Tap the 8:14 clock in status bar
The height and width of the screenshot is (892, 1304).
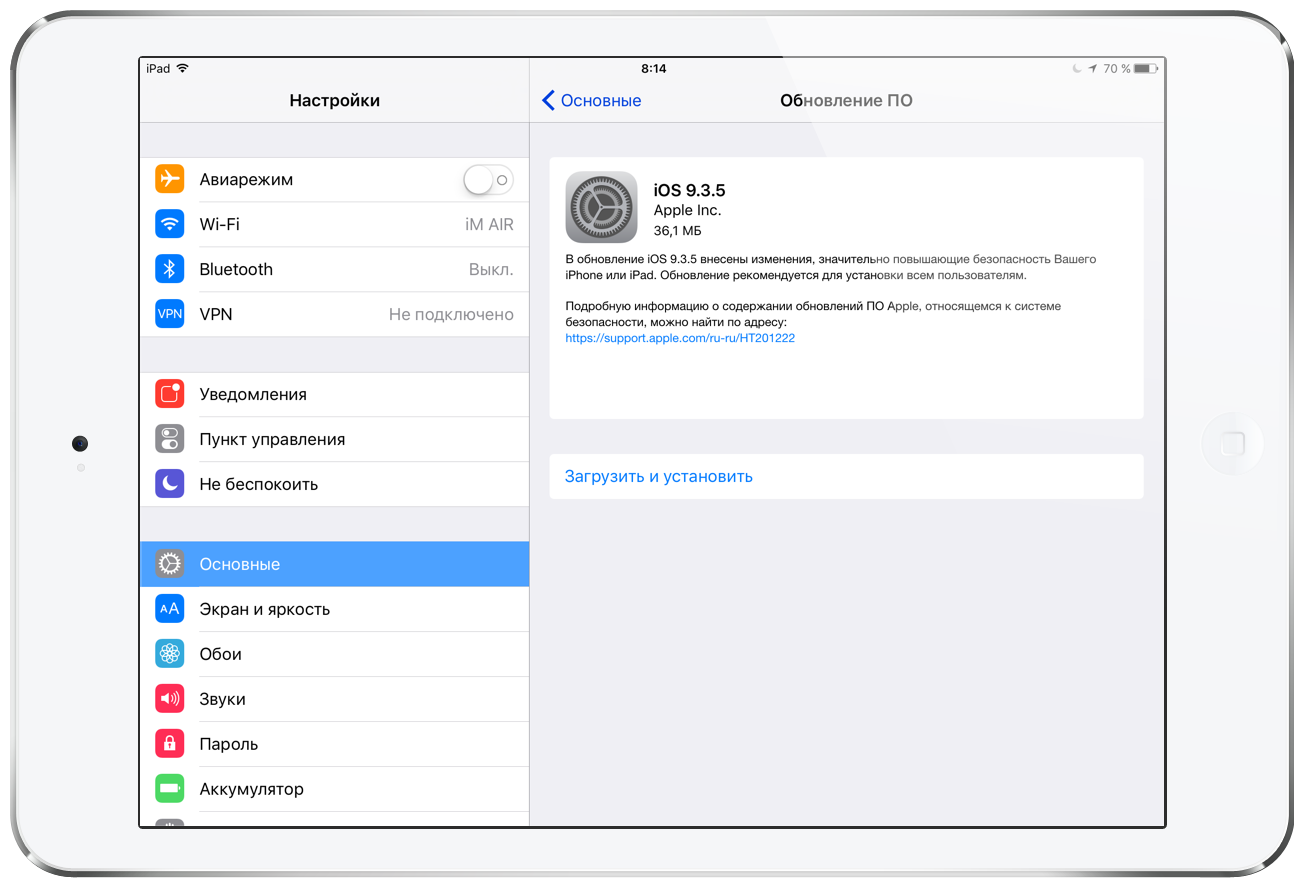[x=653, y=69]
